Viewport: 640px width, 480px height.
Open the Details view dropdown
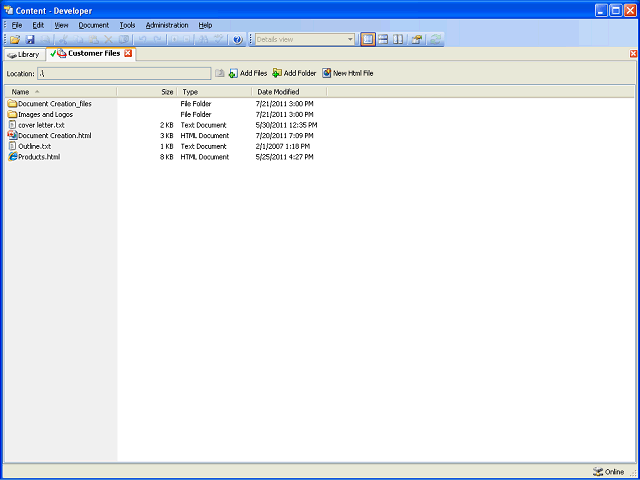350,40
